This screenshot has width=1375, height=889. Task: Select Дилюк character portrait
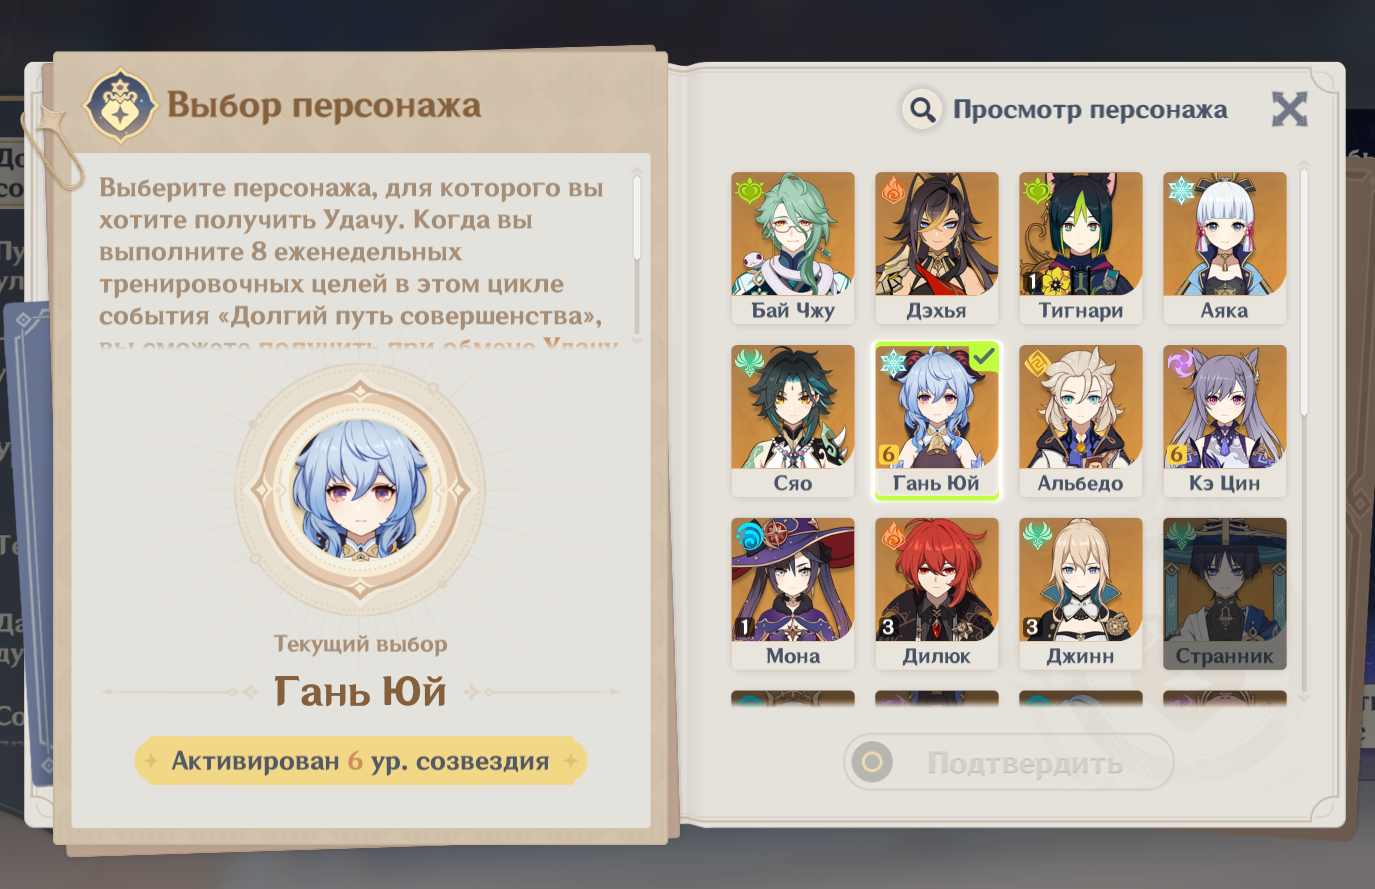(x=937, y=594)
